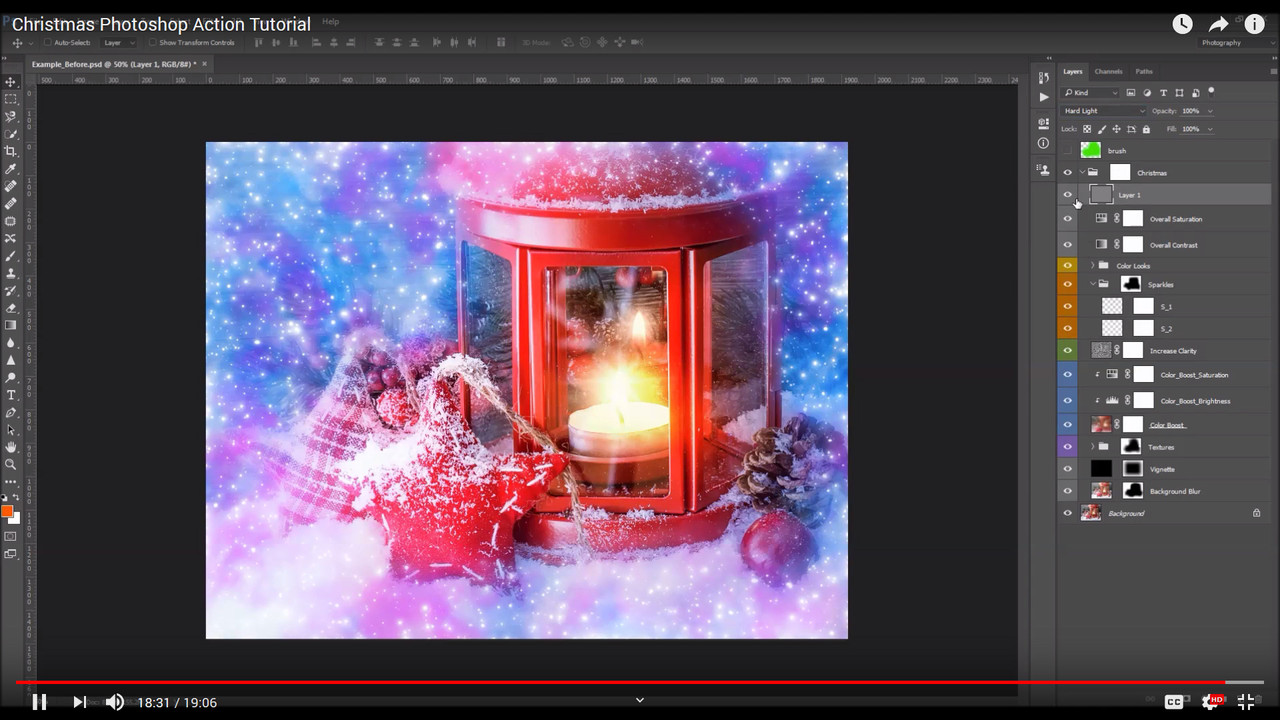The height and width of the screenshot is (720, 1280).
Task: Hide the Vignette layer
Action: click(x=1067, y=469)
